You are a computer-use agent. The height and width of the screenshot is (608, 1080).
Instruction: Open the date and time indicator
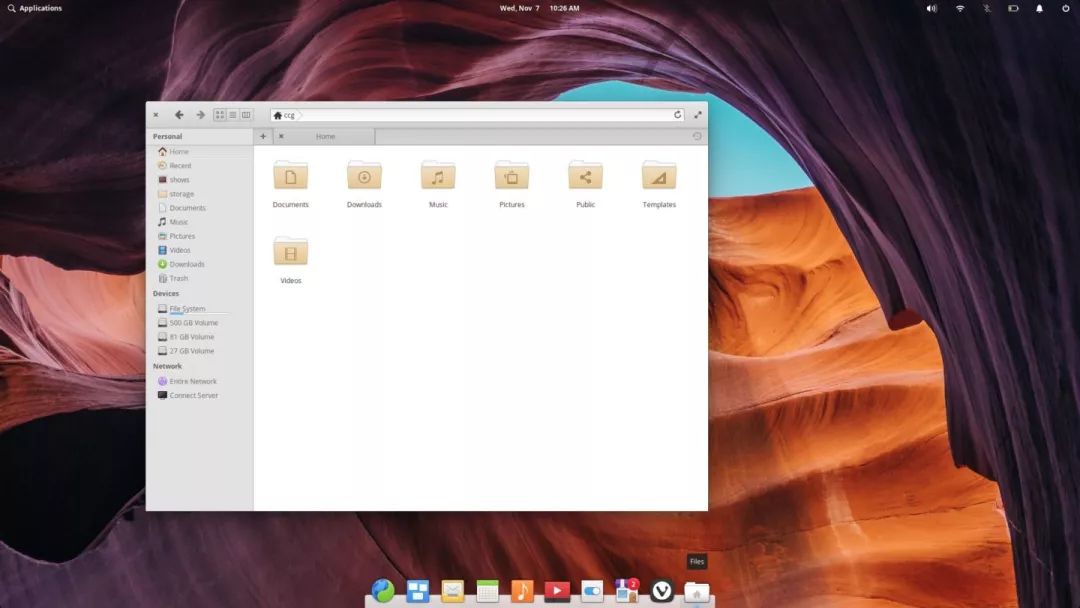(539, 8)
